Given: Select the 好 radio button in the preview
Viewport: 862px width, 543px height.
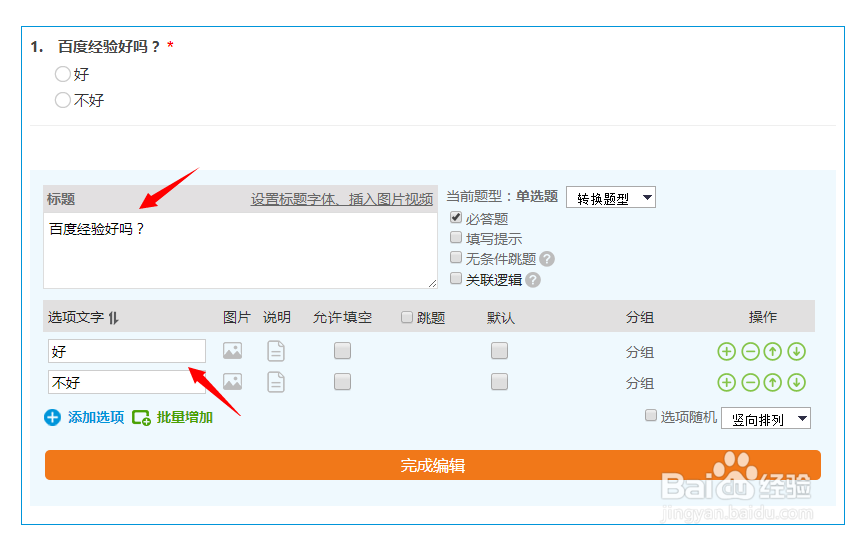Looking at the screenshot, I should point(63,74).
